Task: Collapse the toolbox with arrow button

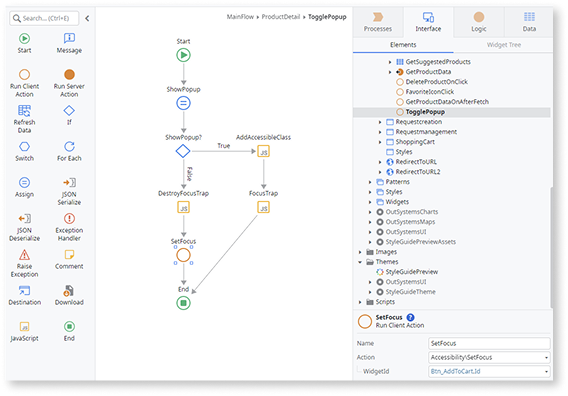Action: (x=87, y=18)
